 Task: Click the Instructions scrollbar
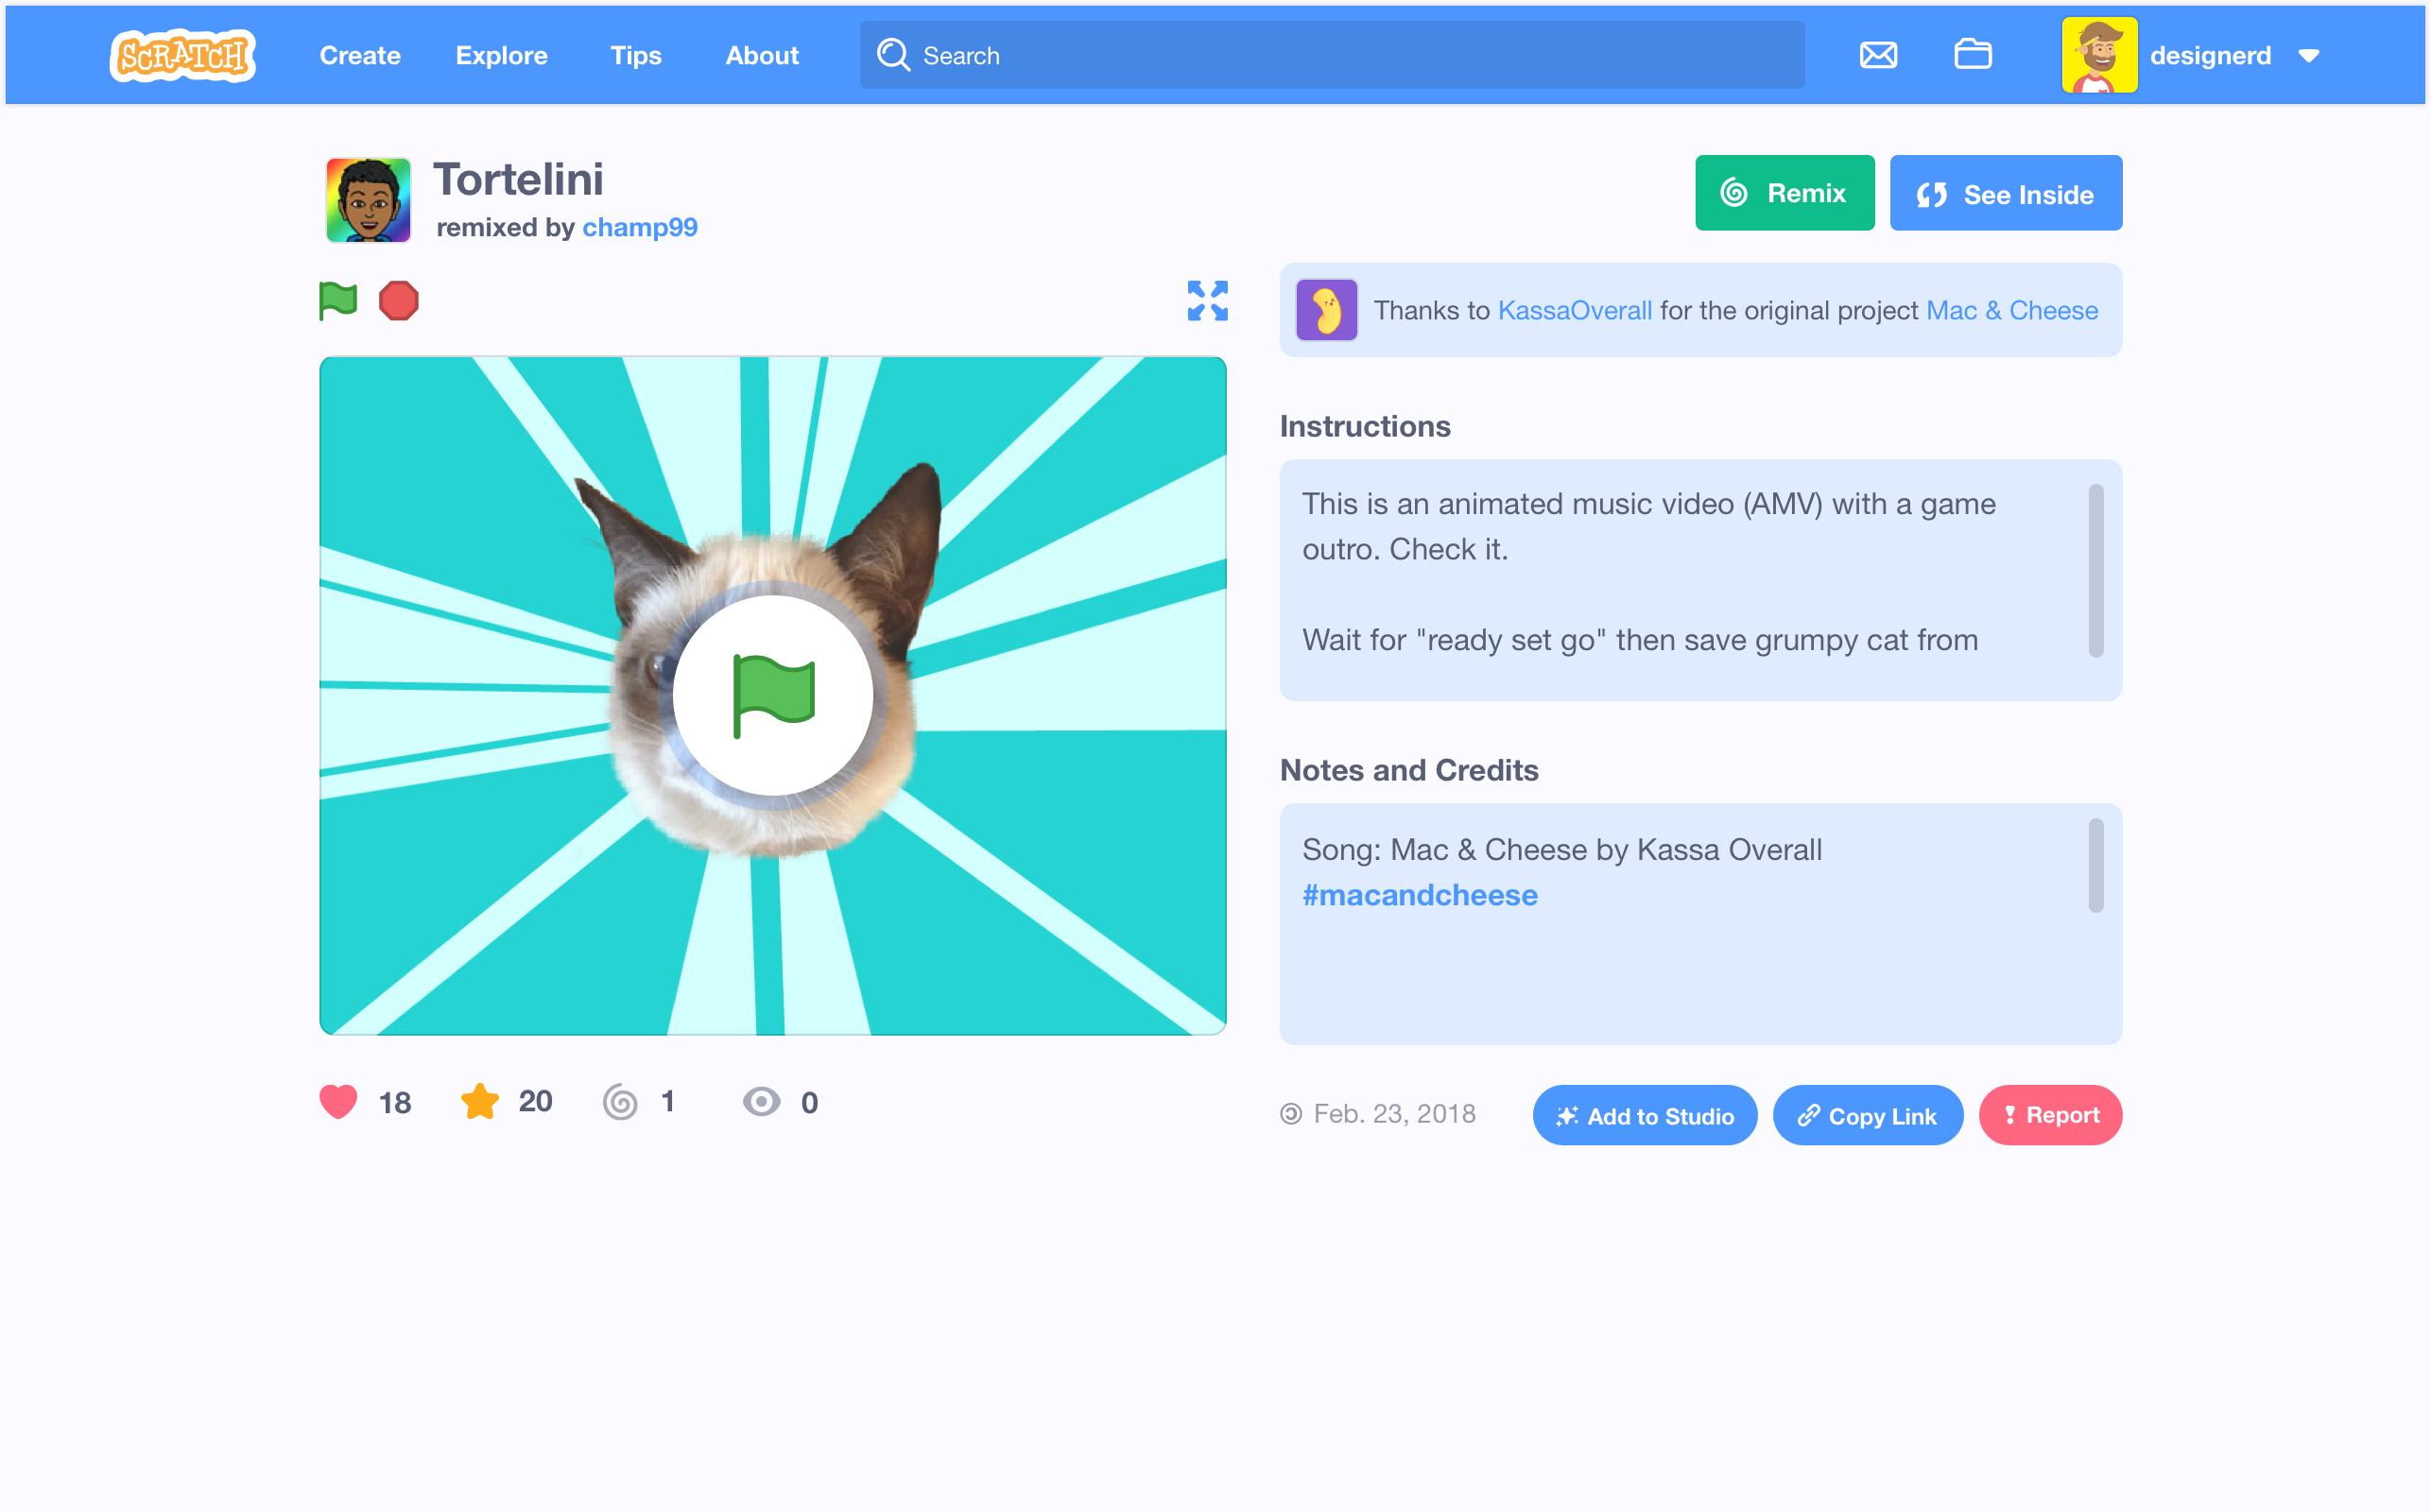tap(2095, 571)
